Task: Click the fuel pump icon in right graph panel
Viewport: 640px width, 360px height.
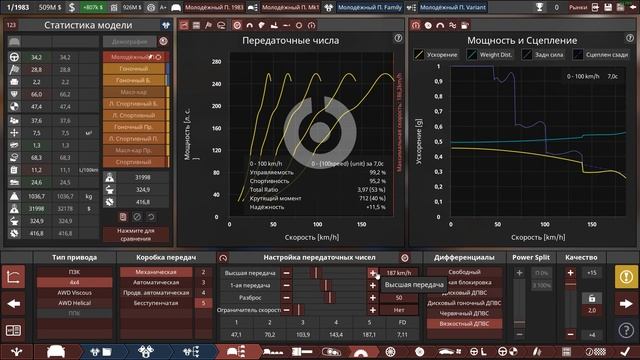Action: pos(464,25)
